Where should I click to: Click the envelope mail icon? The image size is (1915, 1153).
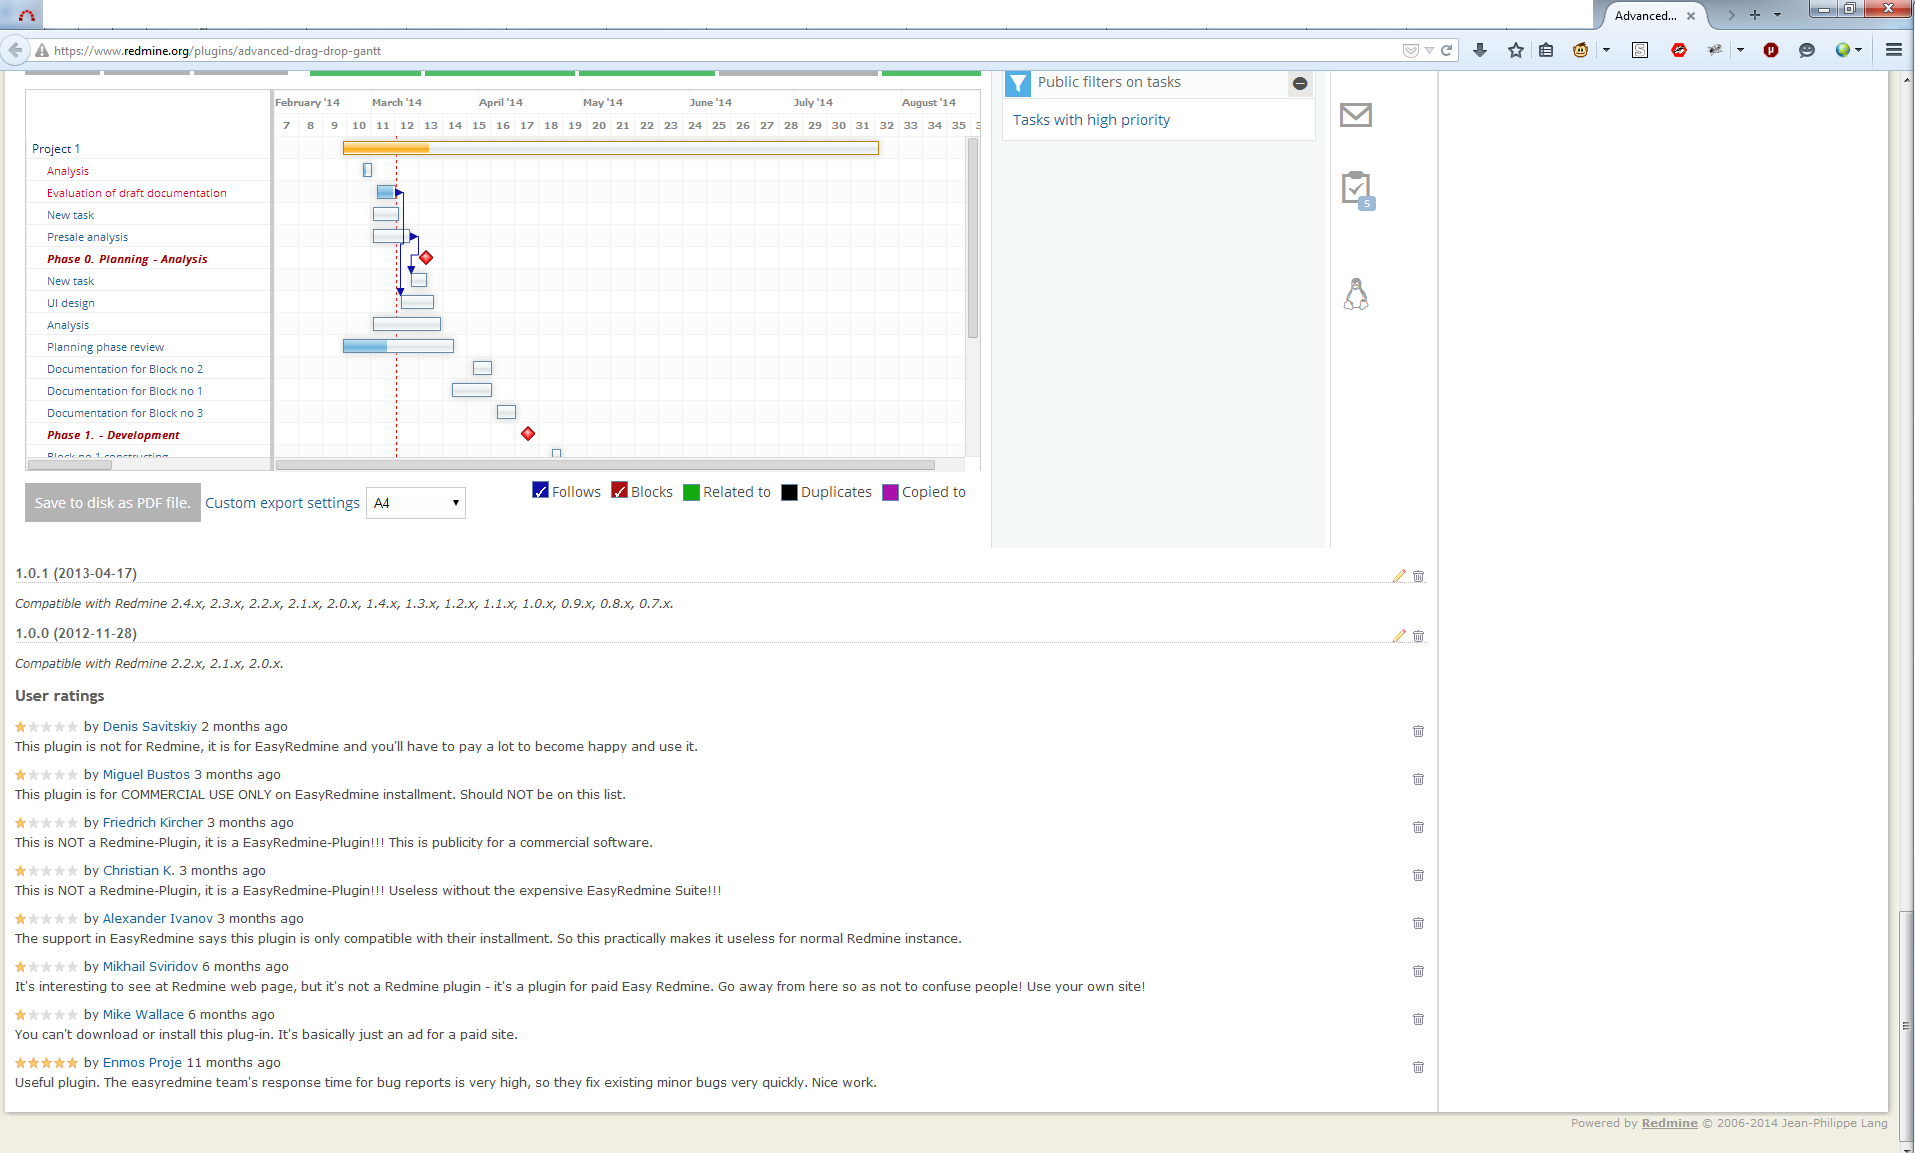(x=1355, y=116)
